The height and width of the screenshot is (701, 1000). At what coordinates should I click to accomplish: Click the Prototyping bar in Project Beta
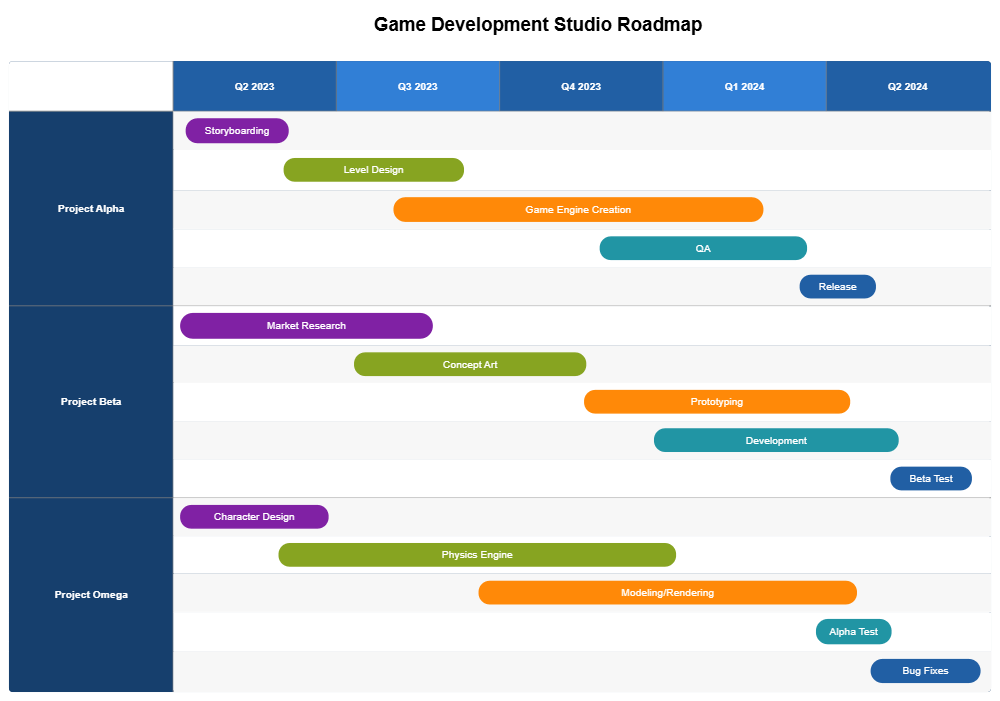point(716,401)
